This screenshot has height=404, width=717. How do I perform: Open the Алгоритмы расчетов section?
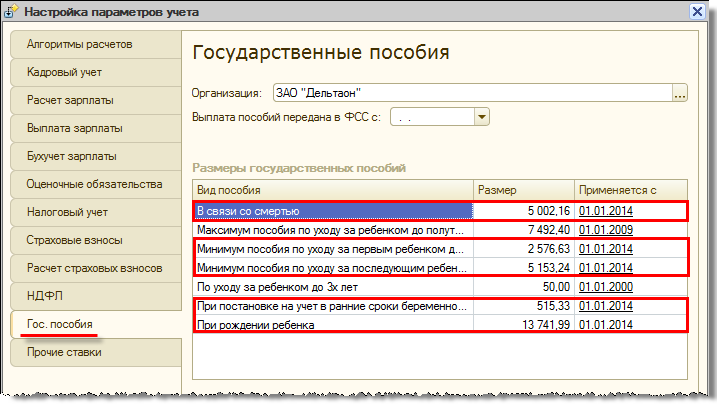(96, 44)
